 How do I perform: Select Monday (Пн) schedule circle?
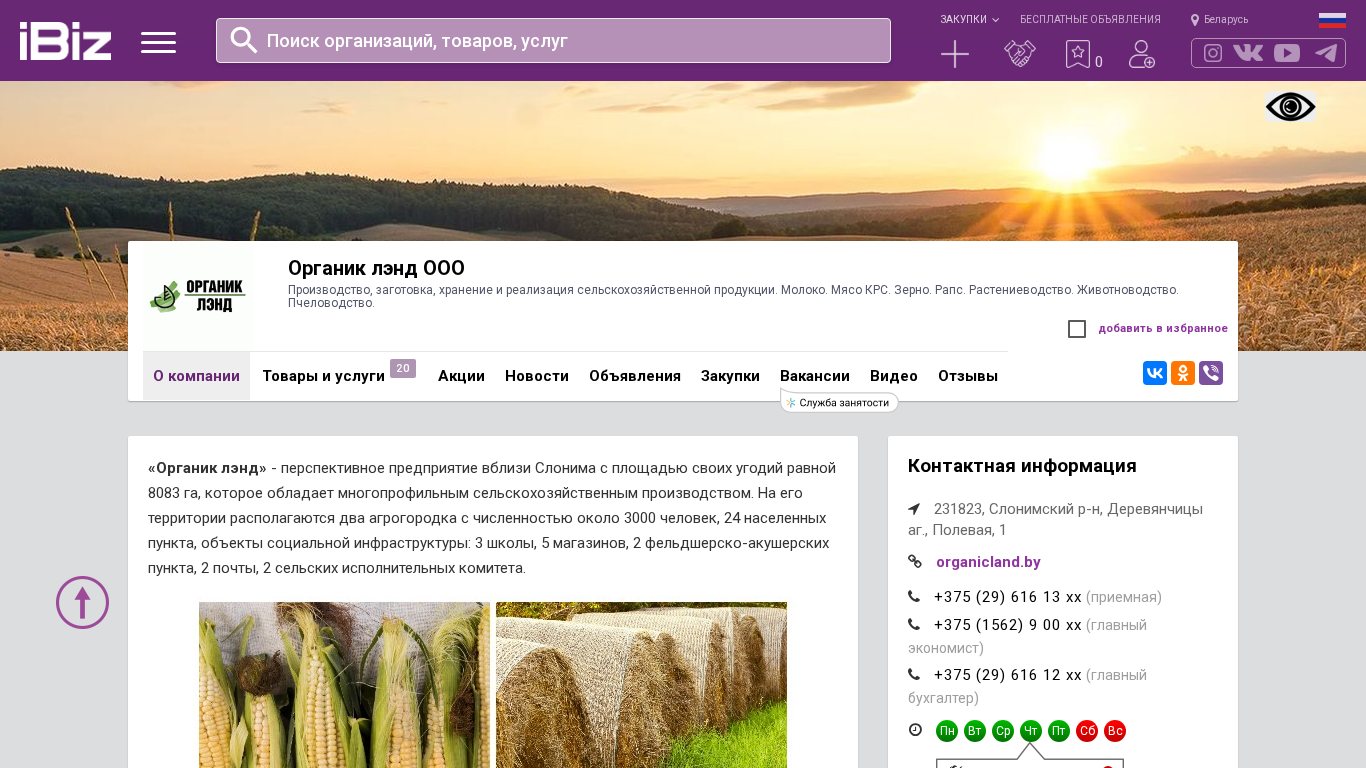click(947, 731)
